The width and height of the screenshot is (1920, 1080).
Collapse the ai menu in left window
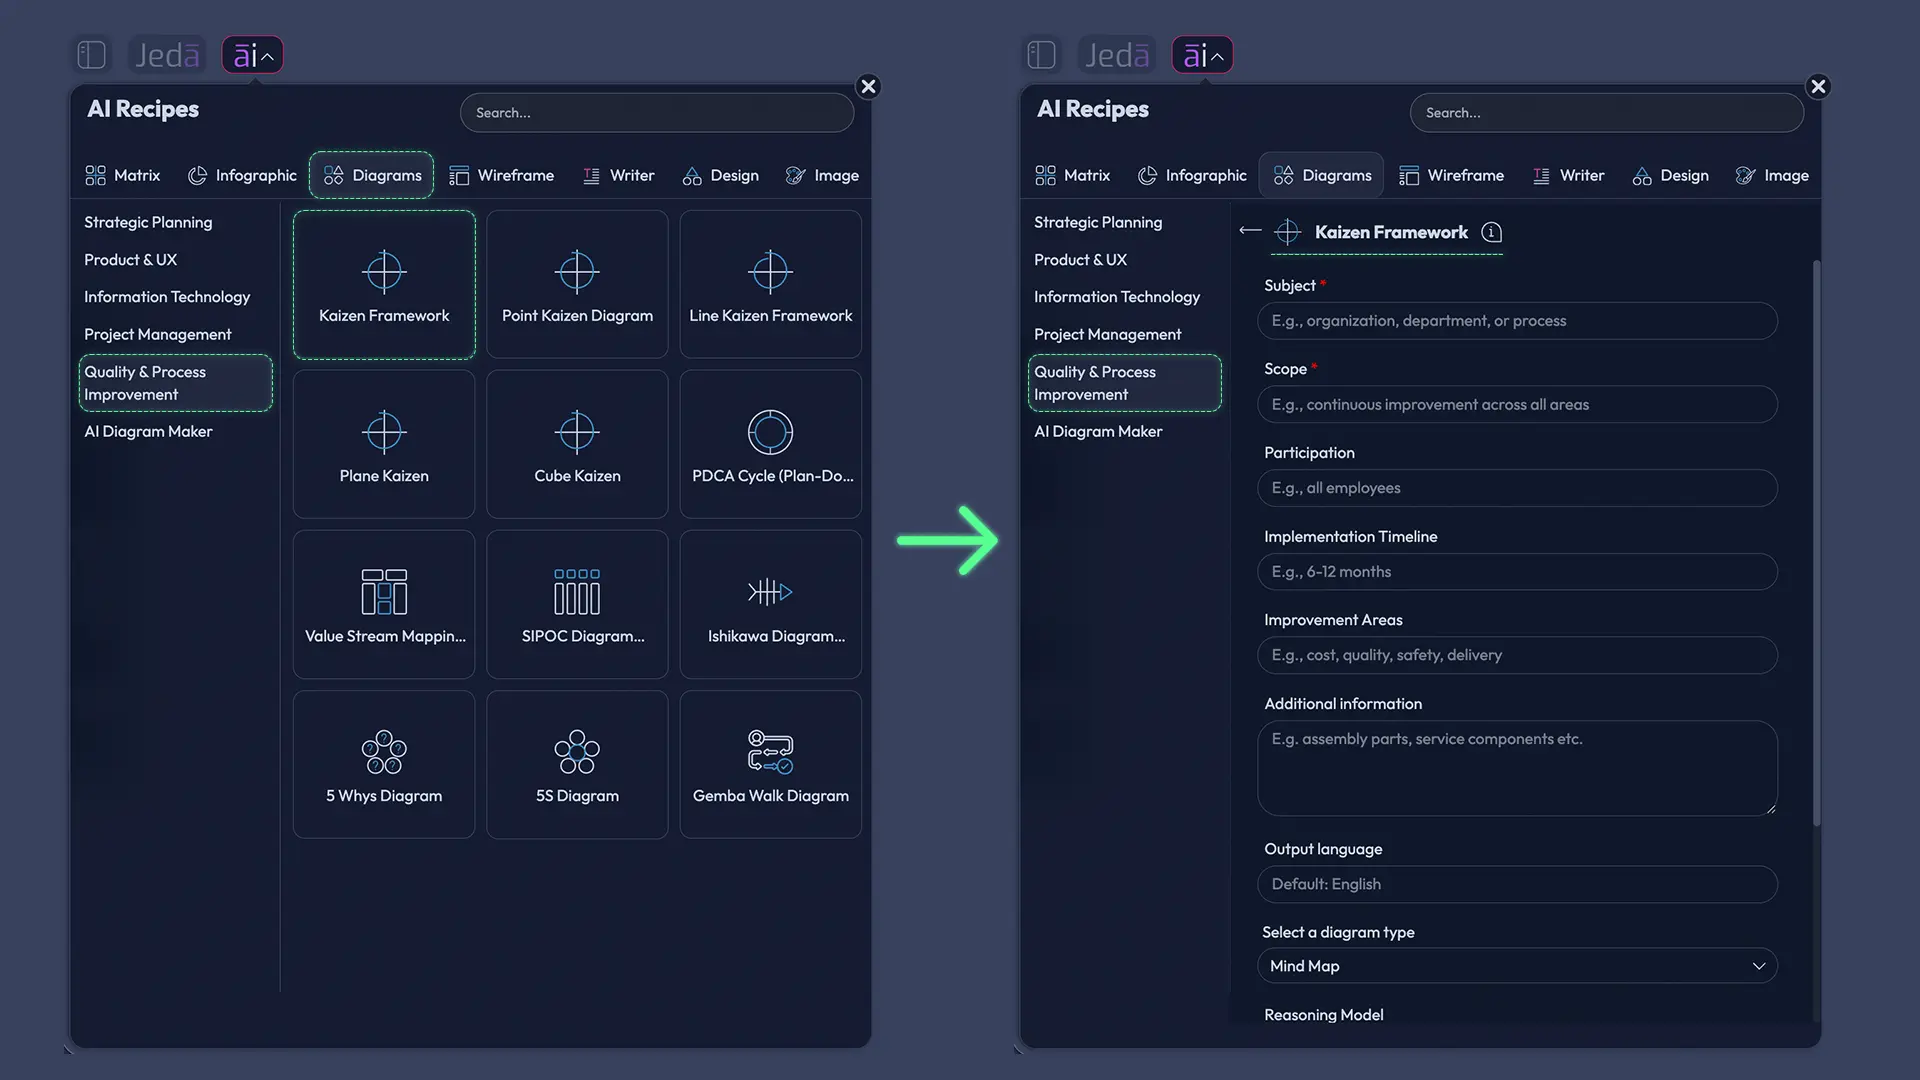[253, 55]
